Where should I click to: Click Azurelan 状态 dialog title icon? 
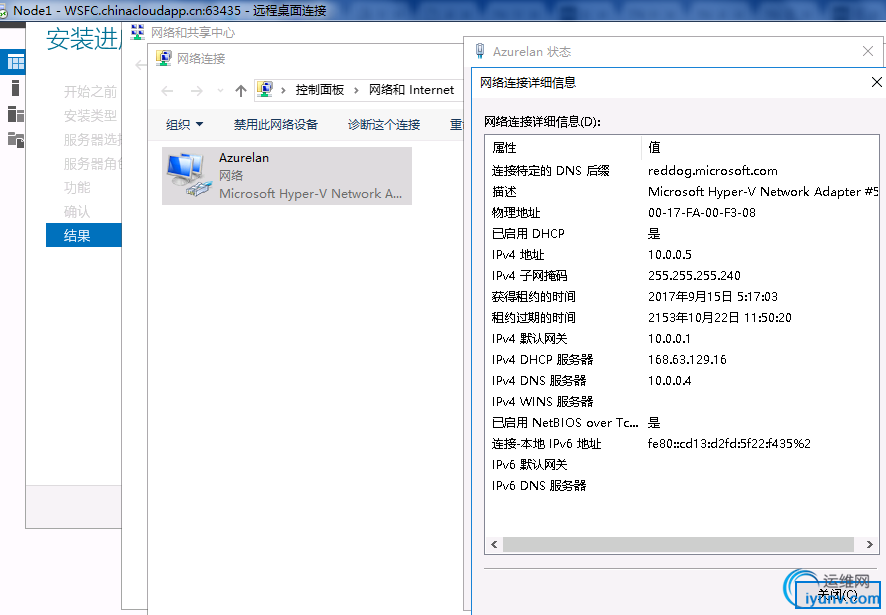tap(480, 51)
